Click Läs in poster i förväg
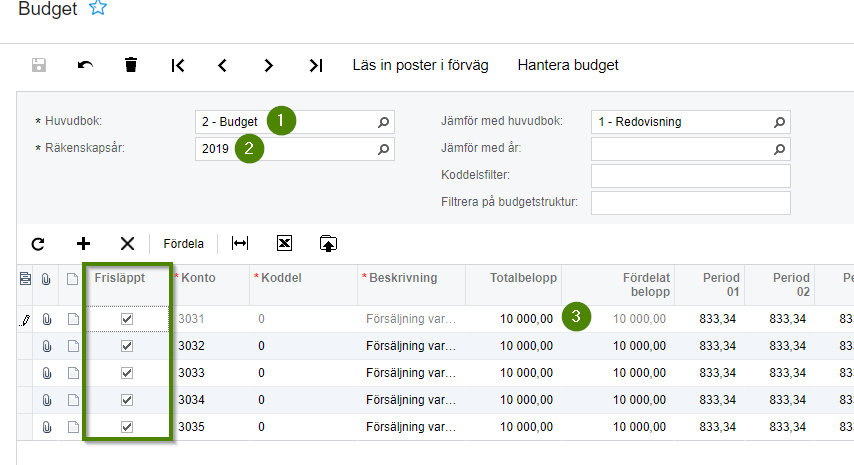Viewport: 854px width, 465px height. pyautogui.click(x=420, y=65)
